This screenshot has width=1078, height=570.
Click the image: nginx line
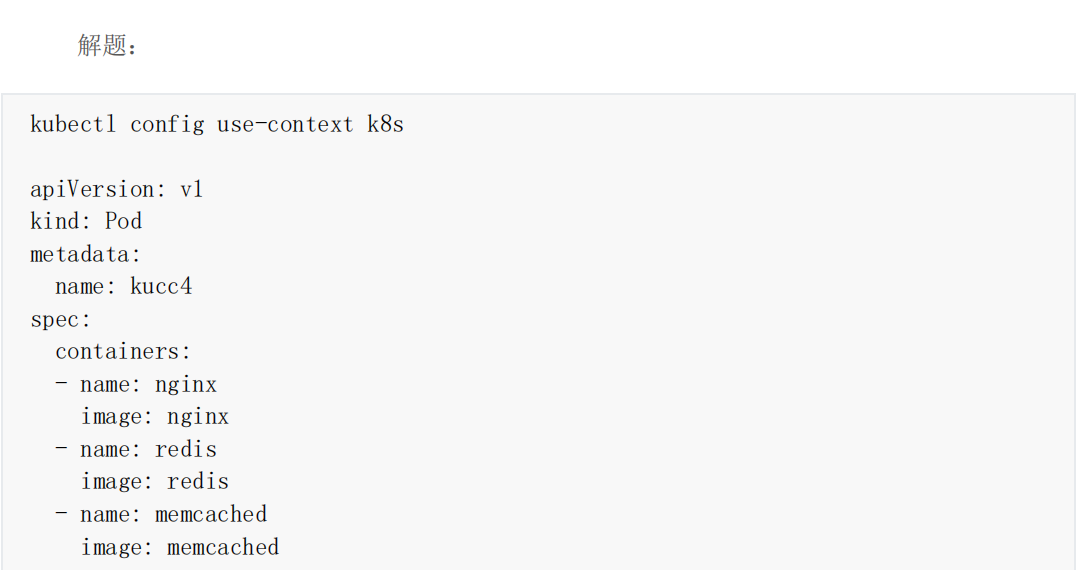(155, 417)
